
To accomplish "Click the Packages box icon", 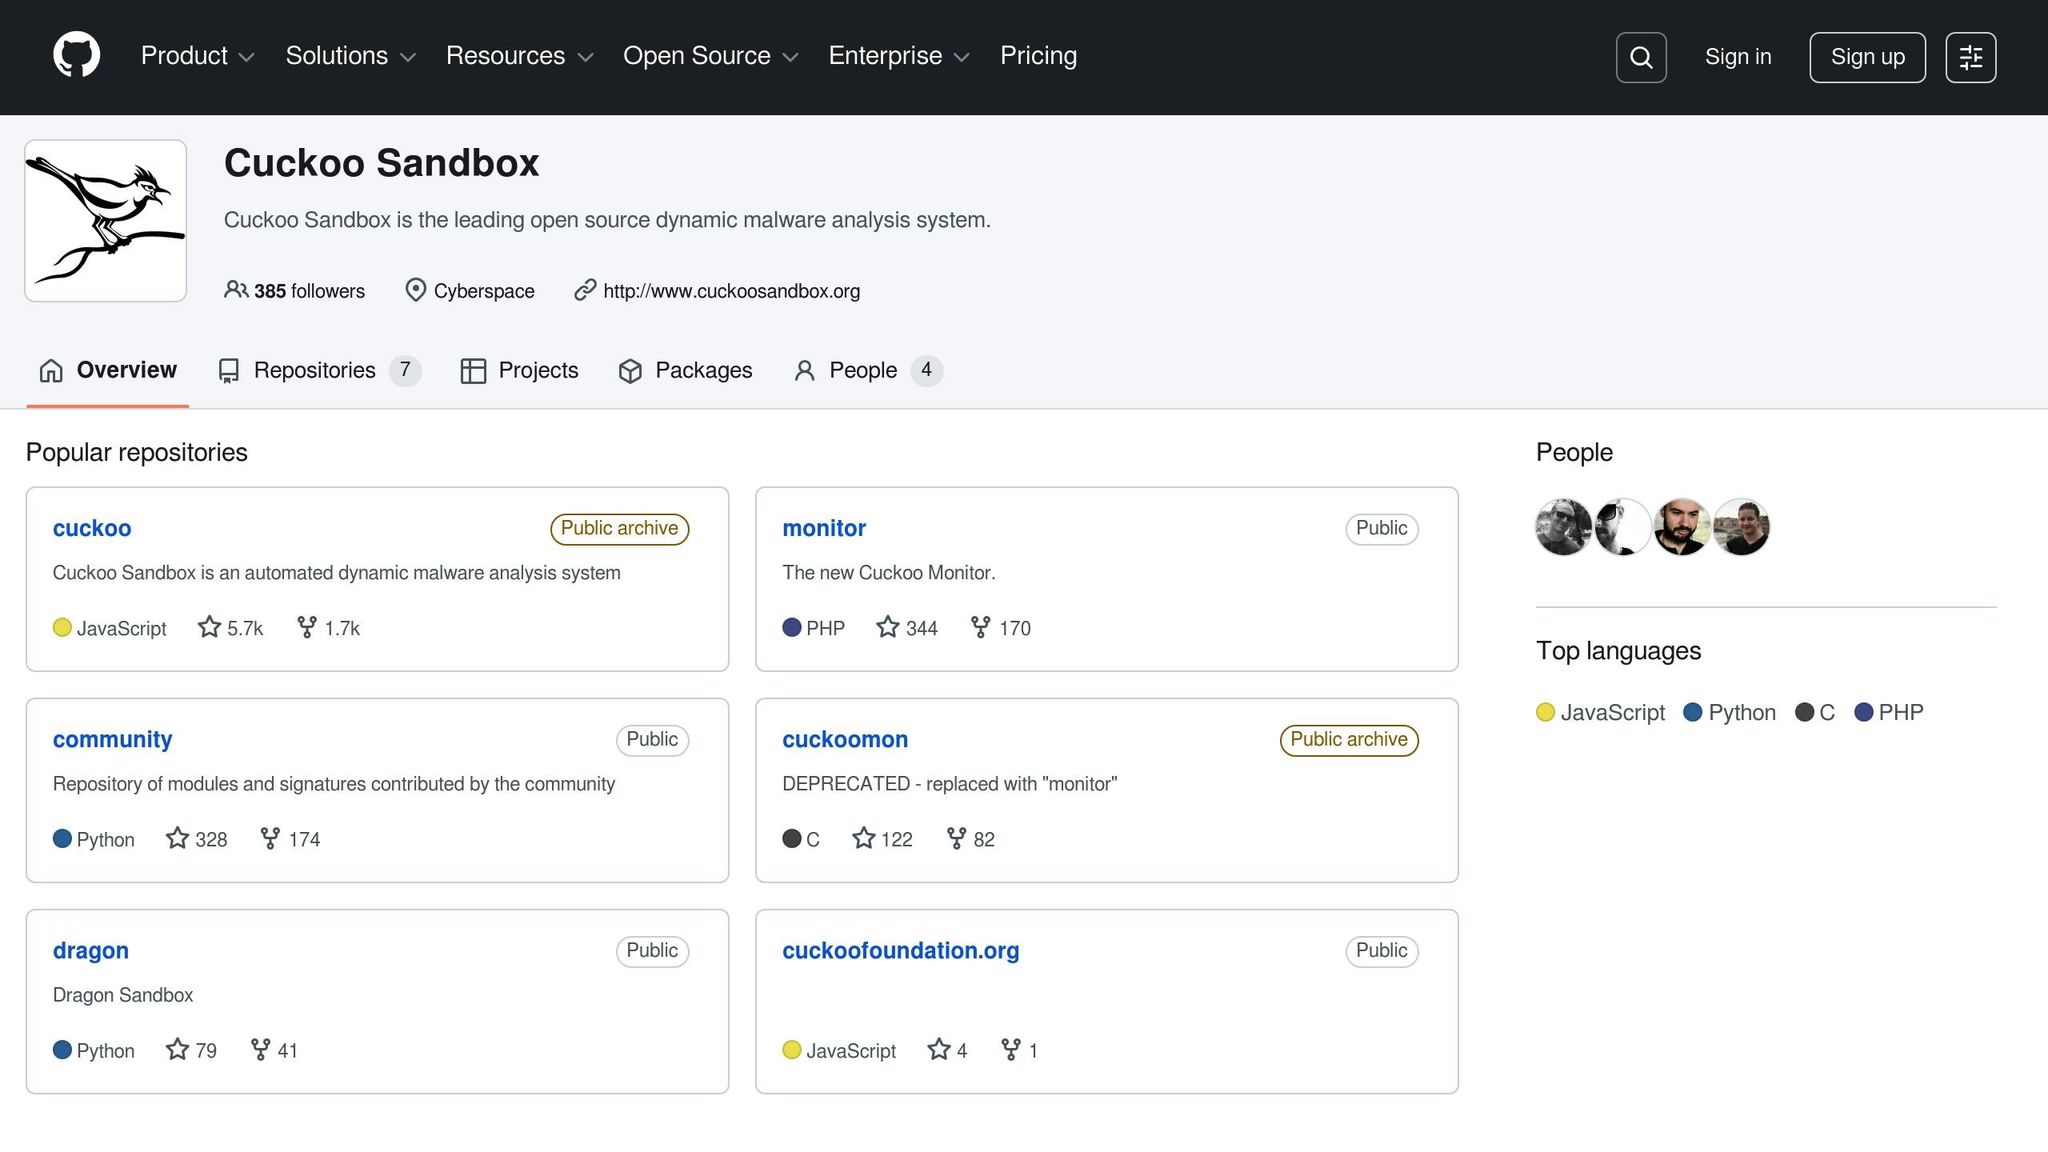I will coord(630,371).
